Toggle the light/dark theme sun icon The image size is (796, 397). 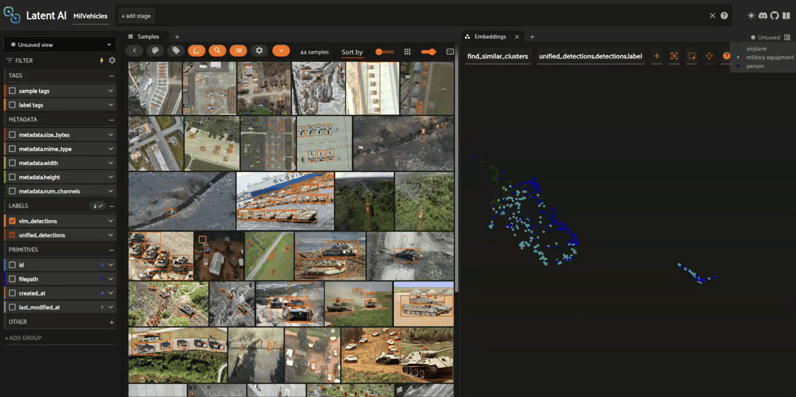click(x=751, y=16)
